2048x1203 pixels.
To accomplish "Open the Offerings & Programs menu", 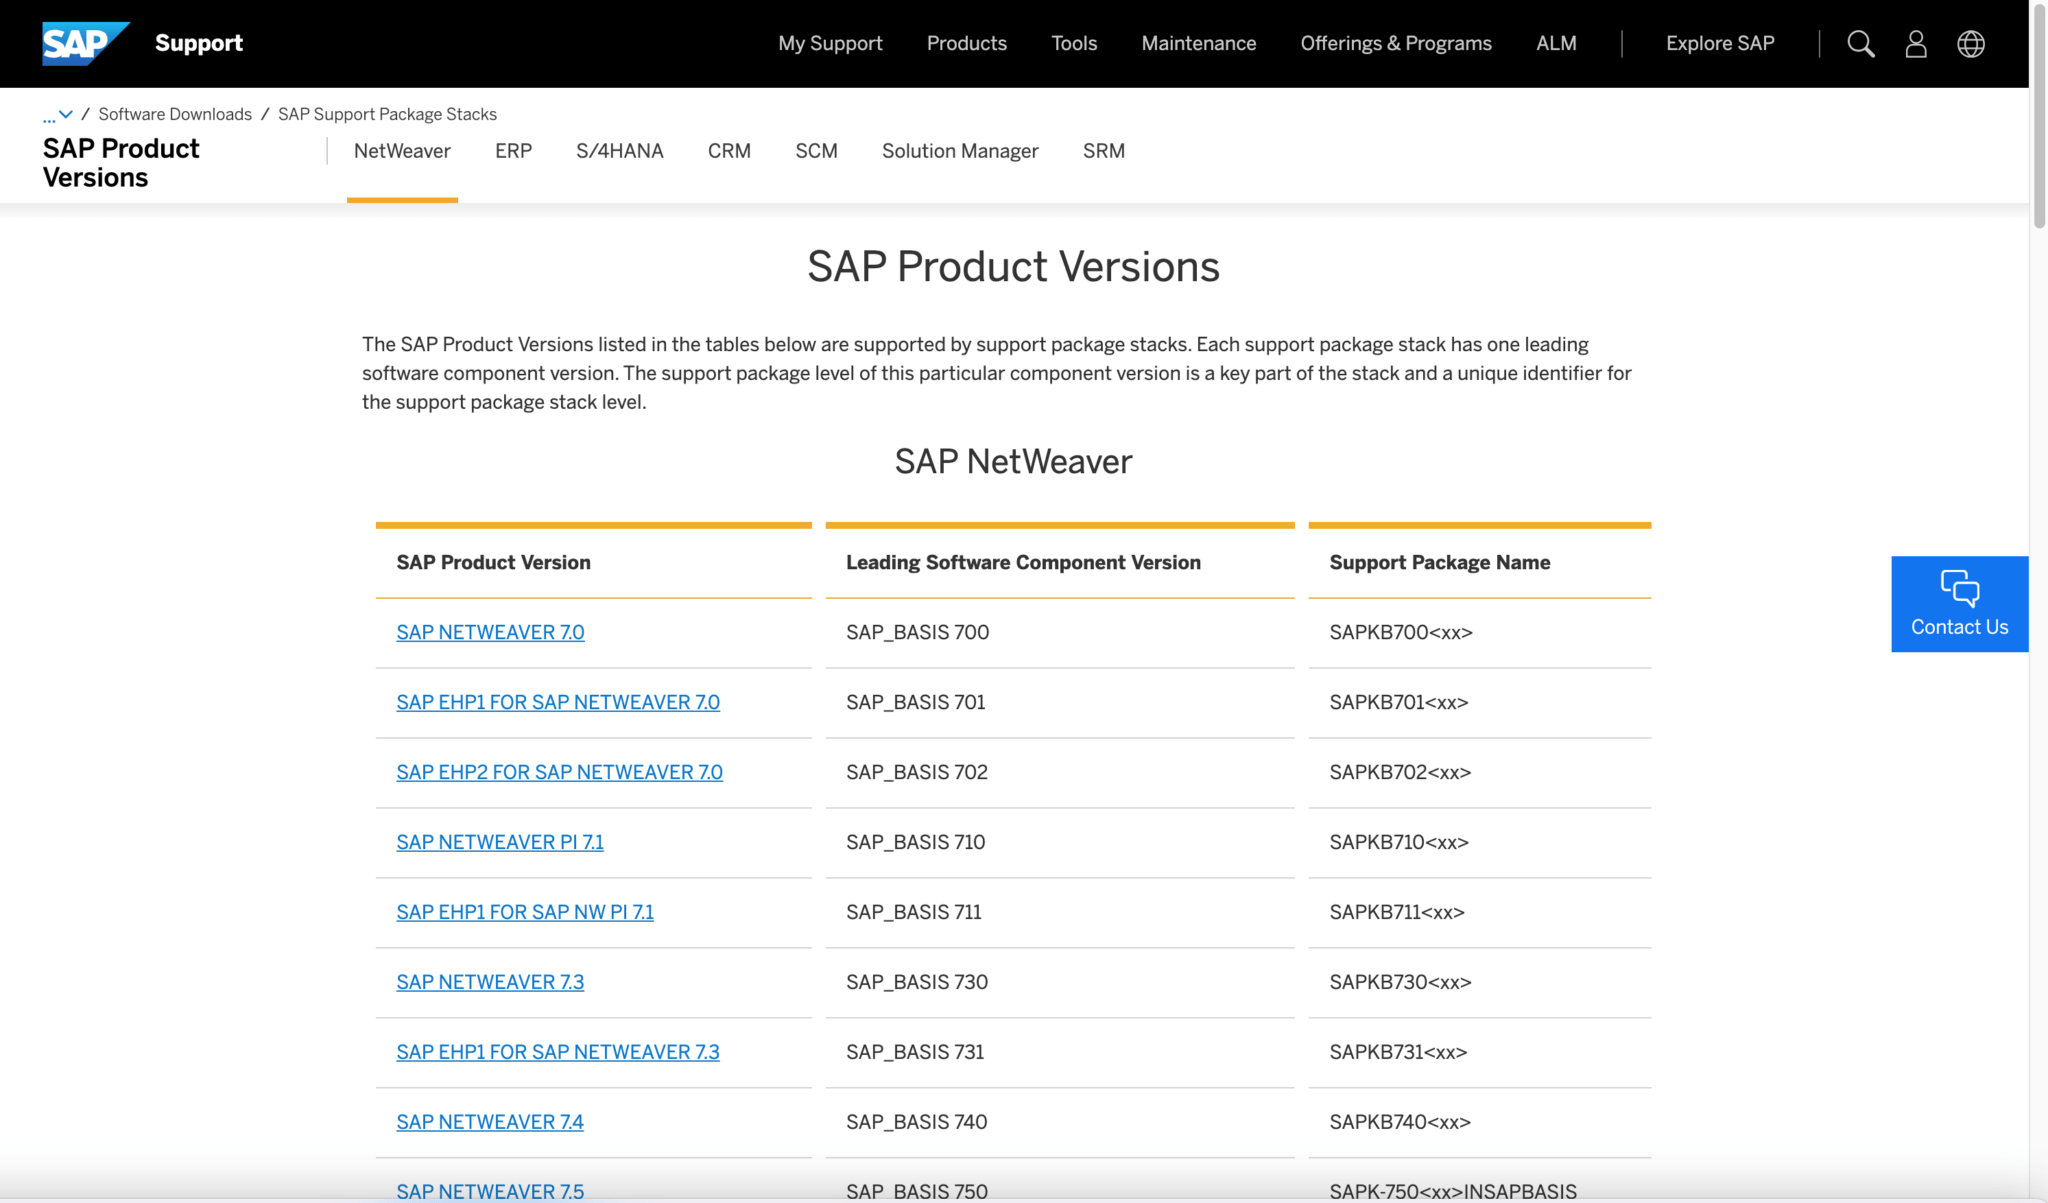I will pyautogui.click(x=1396, y=43).
